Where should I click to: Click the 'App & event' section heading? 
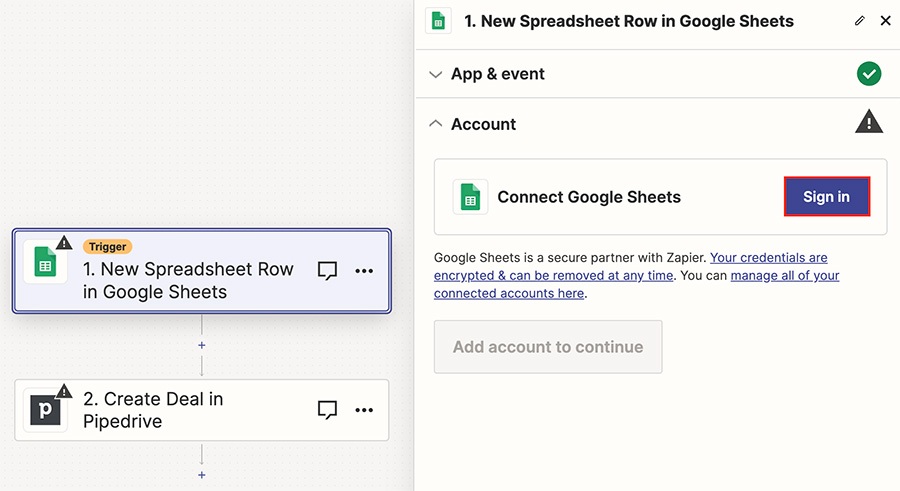click(498, 74)
